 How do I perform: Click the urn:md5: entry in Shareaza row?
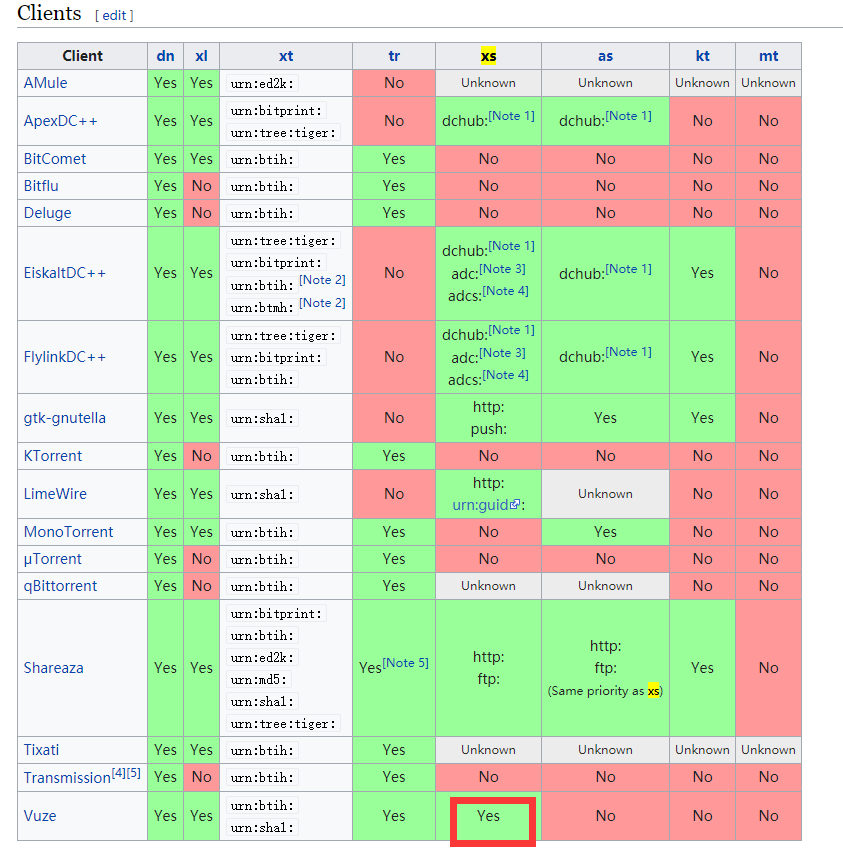[x=259, y=680]
